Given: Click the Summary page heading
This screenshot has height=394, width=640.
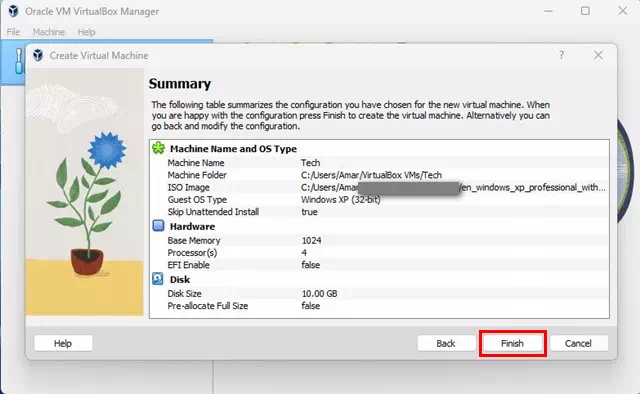Looking at the screenshot, I should coord(180,83).
